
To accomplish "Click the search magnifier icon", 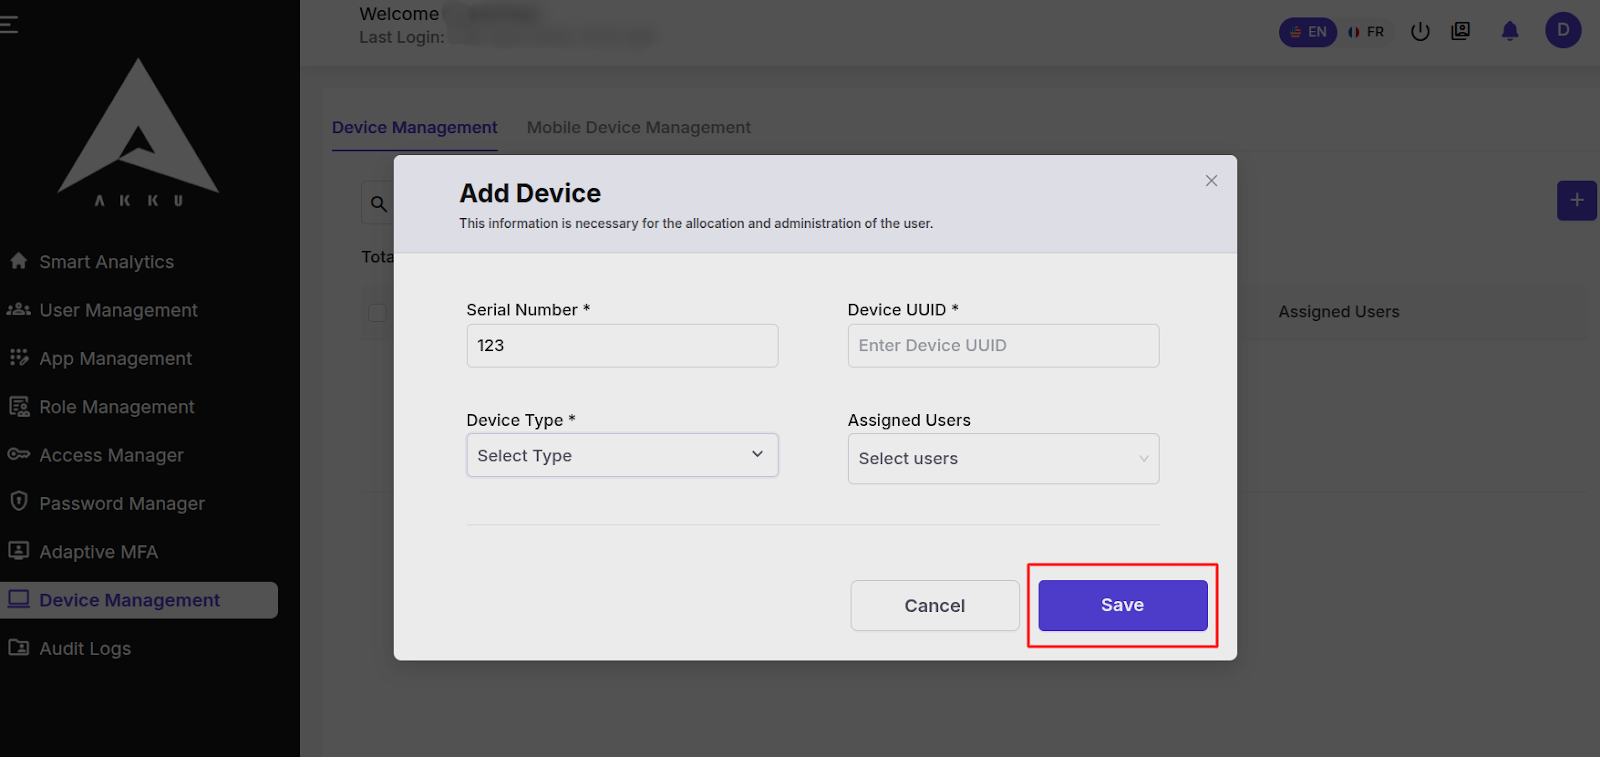I will click(379, 204).
